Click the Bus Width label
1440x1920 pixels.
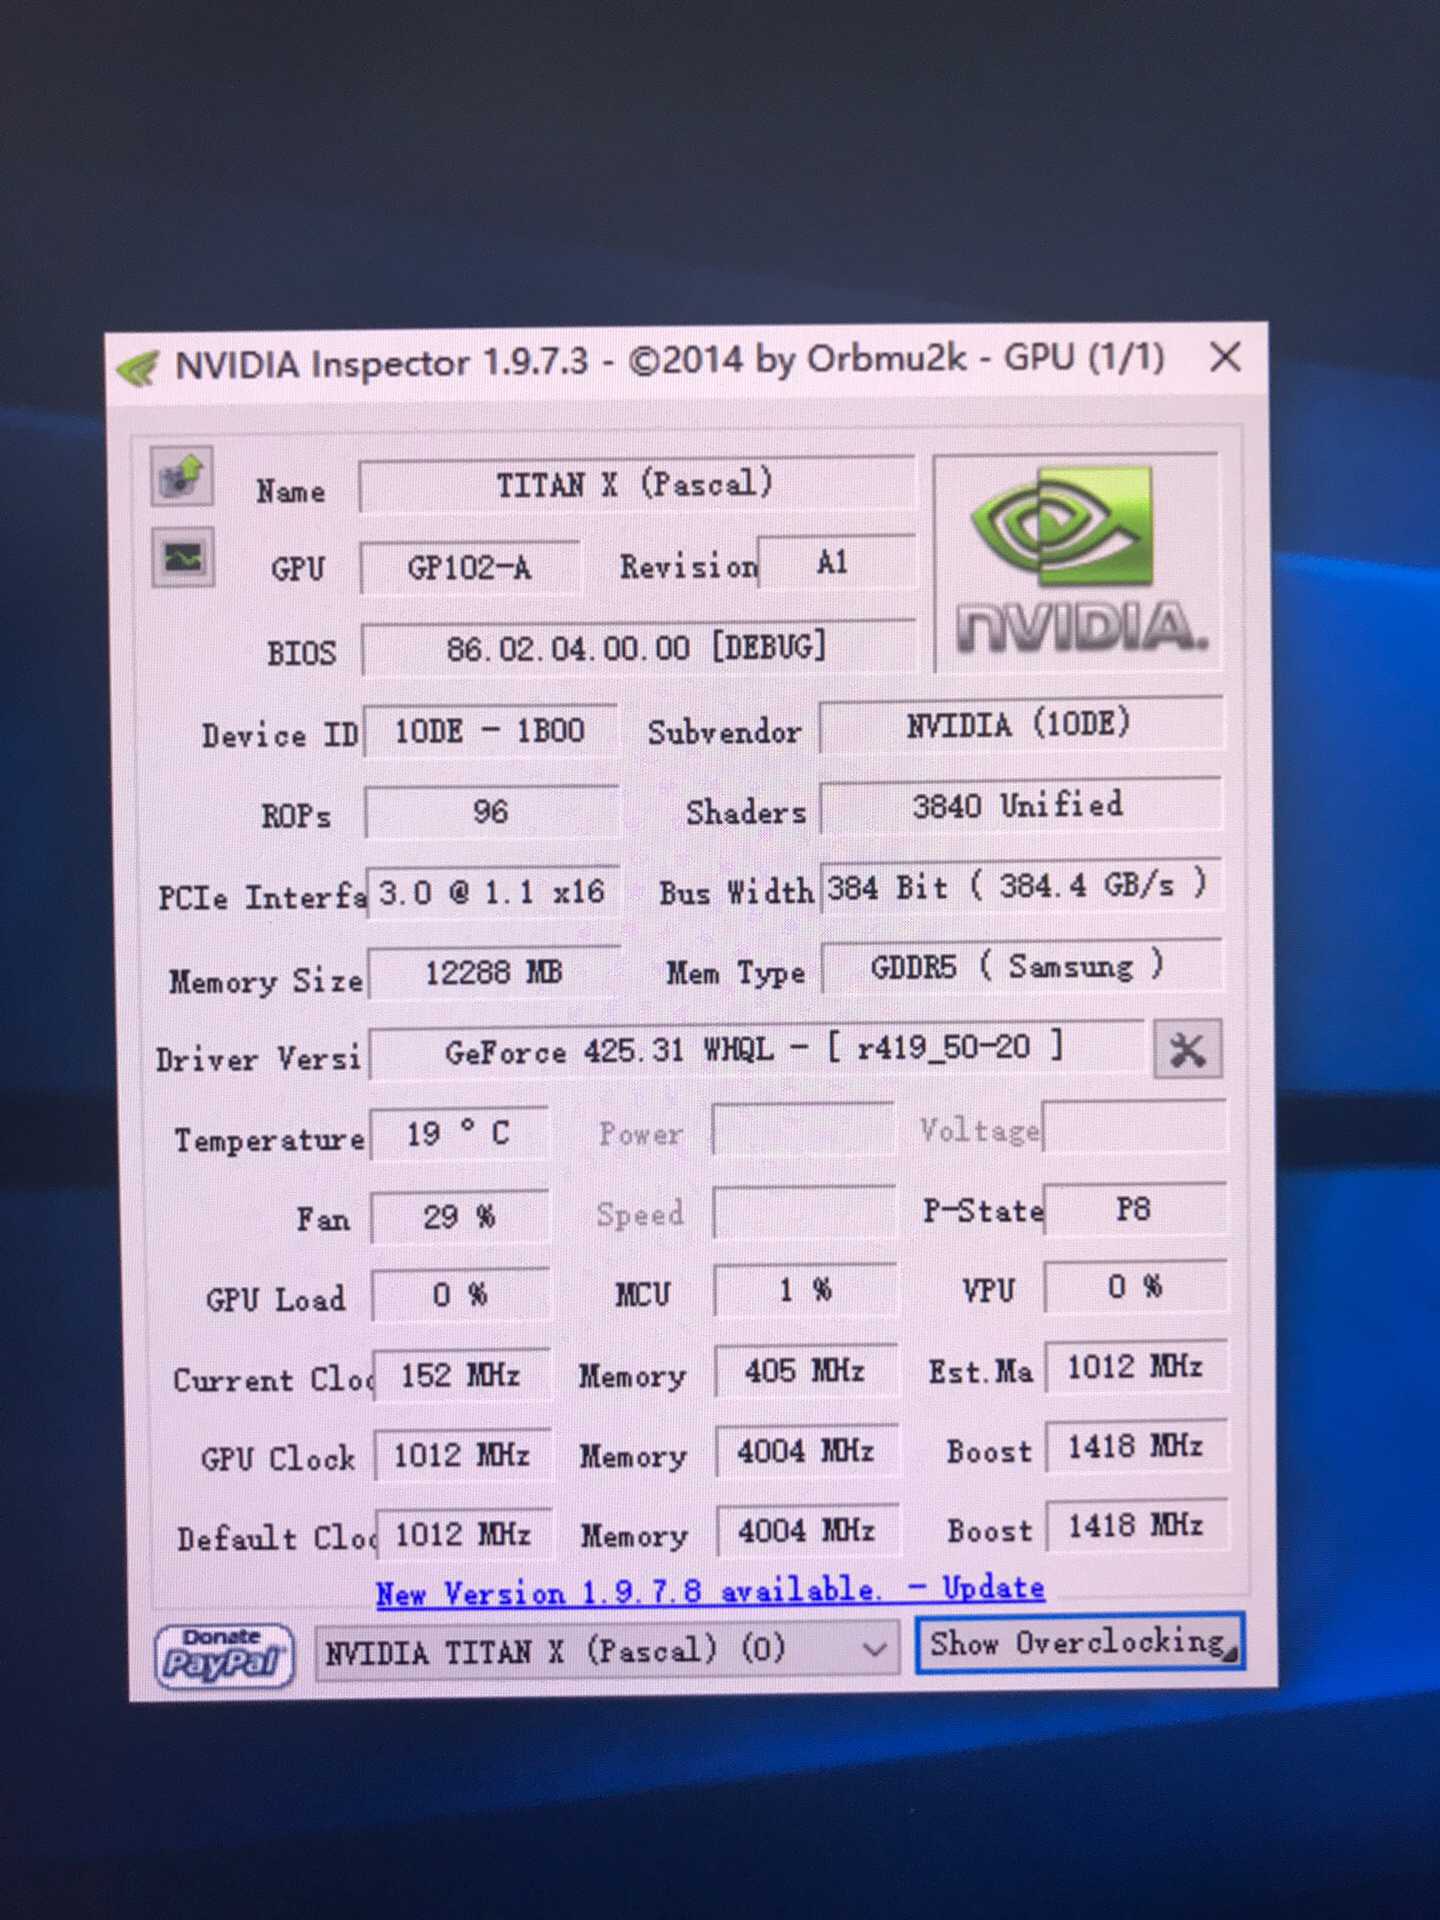click(x=736, y=892)
